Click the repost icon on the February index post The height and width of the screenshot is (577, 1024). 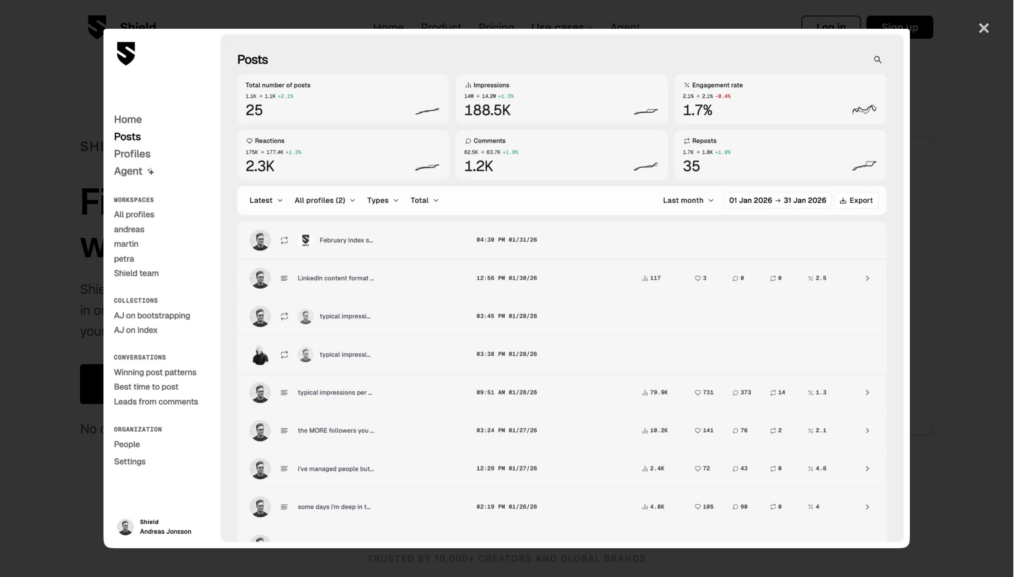(282, 239)
